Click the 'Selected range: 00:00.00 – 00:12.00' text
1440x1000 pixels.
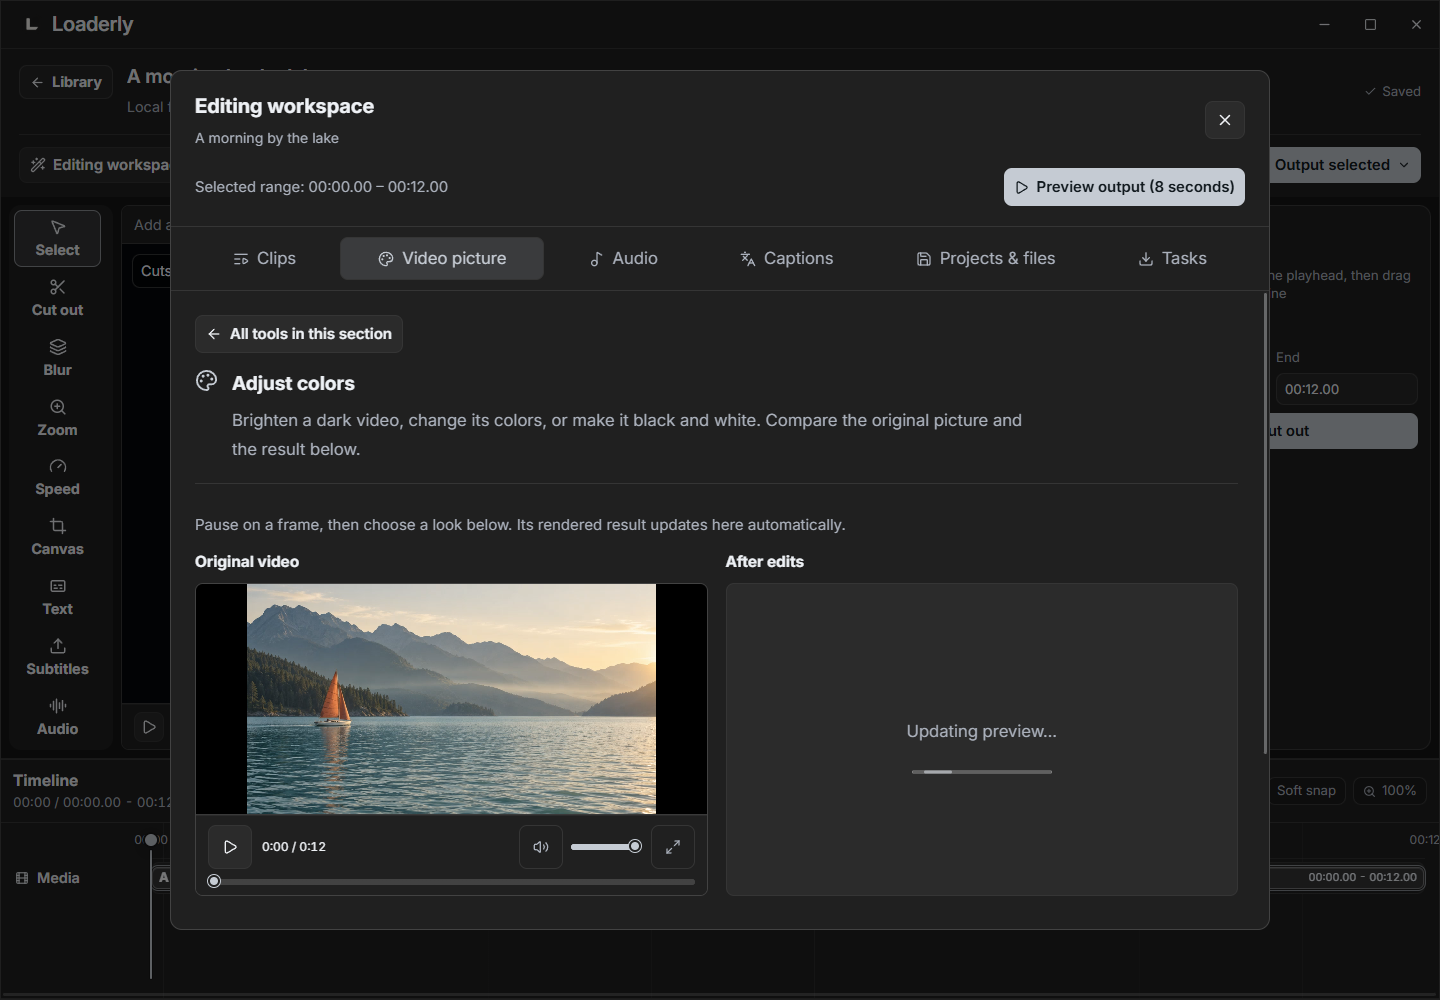pos(321,187)
